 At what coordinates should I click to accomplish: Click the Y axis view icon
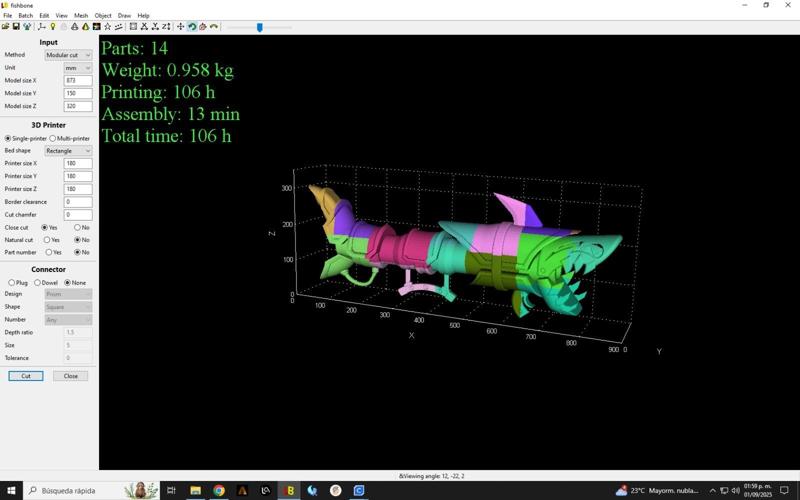(x=155, y=27)
